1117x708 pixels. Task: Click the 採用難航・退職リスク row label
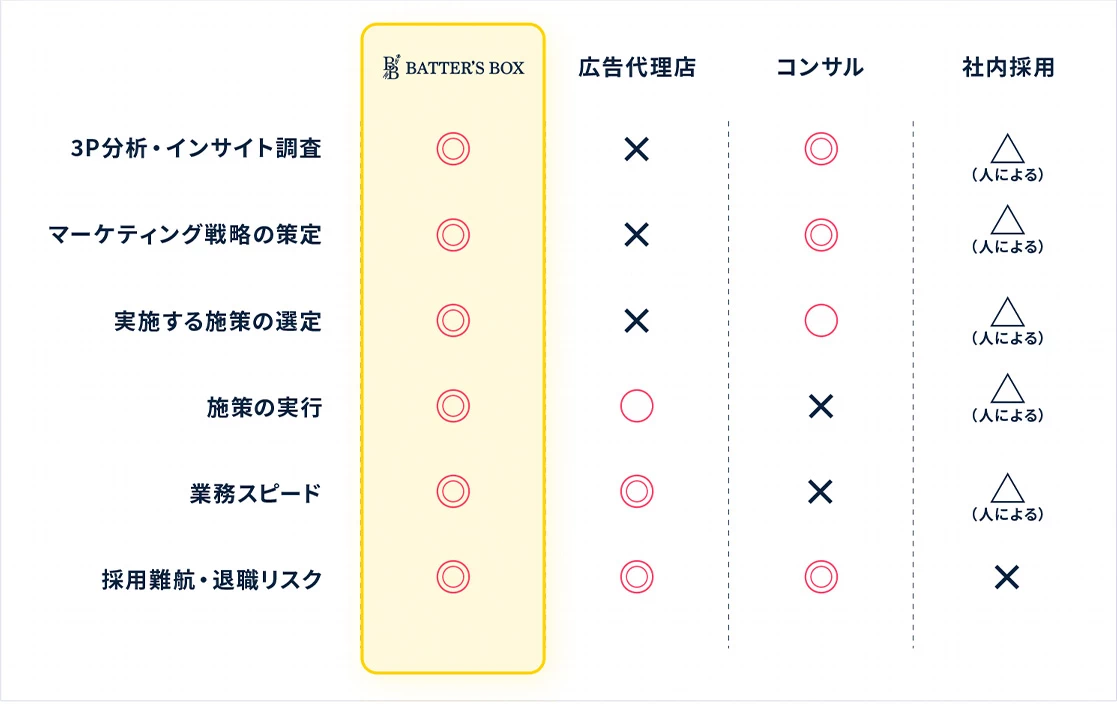(211, 578)
